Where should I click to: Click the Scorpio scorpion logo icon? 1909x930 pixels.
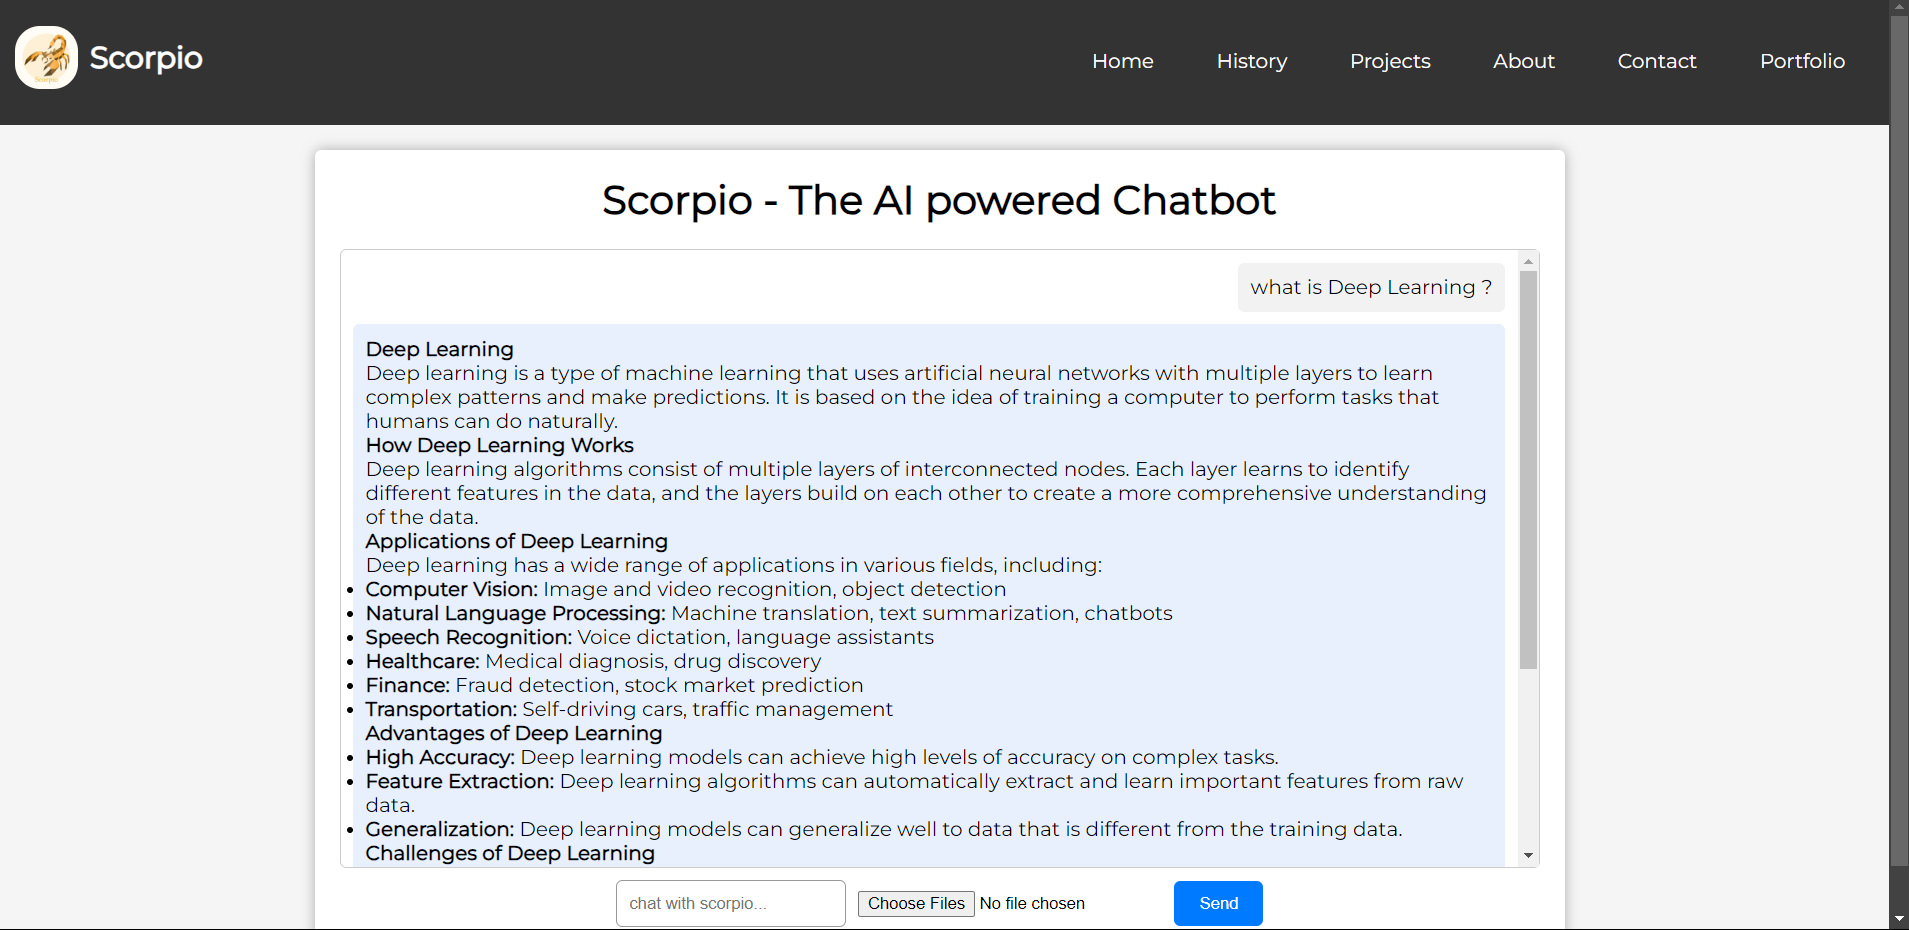click(x=46, y=58)
